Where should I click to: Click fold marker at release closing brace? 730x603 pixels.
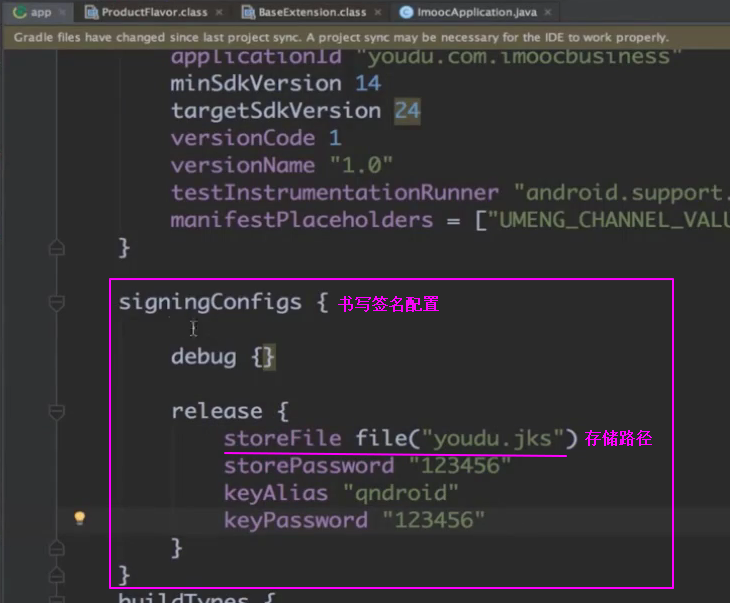click(x=57, y=547)
